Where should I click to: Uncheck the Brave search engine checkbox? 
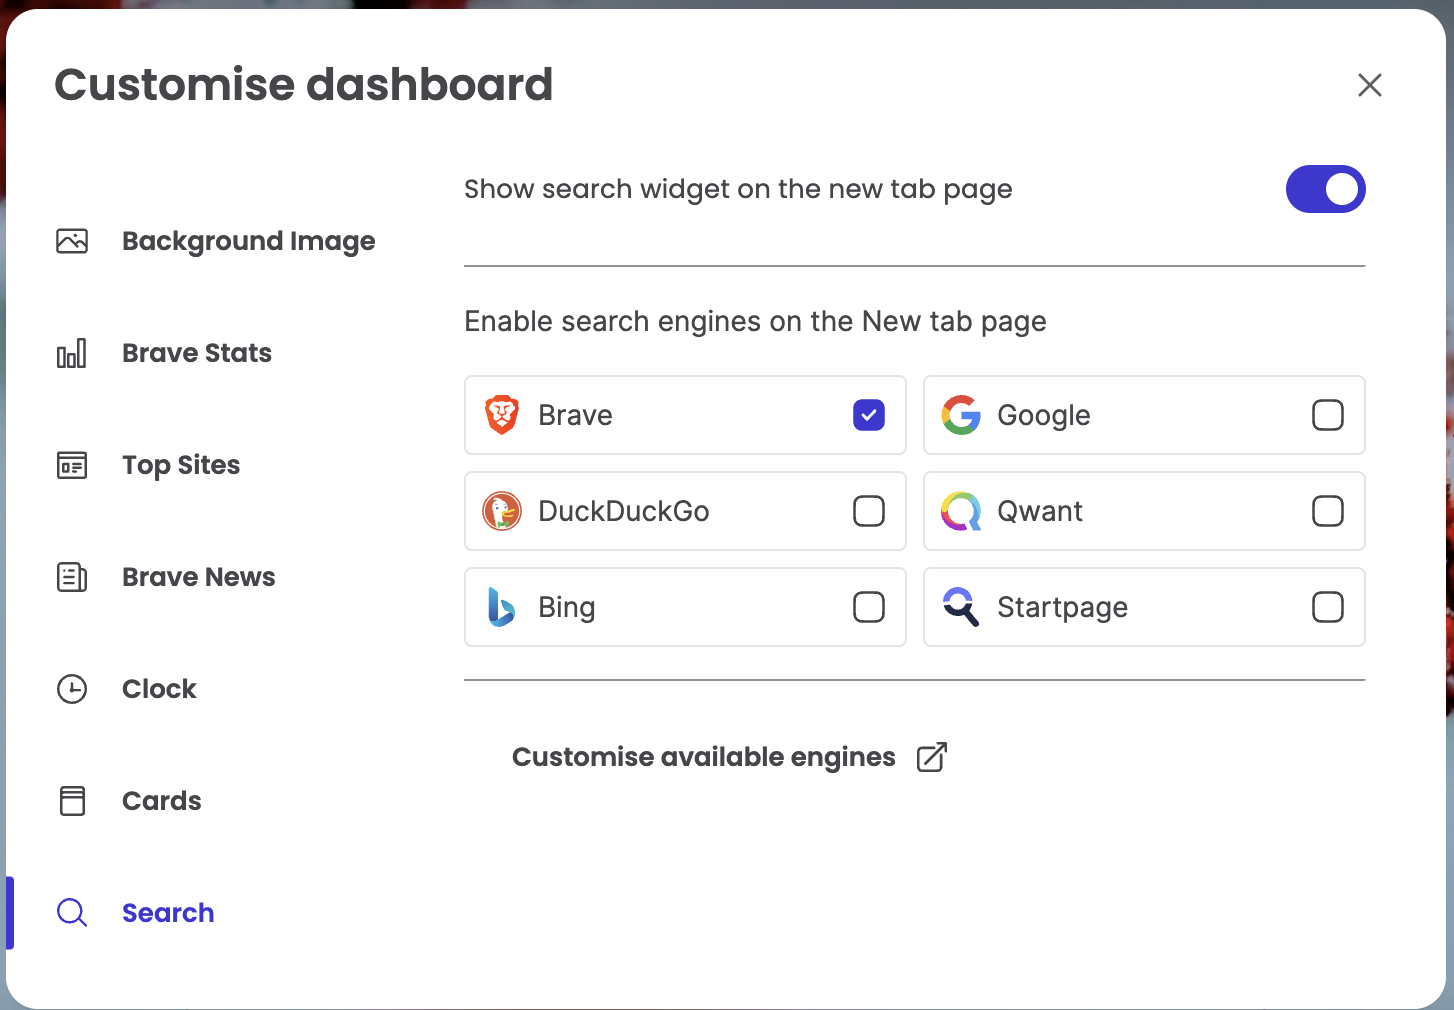(x=868, y=415)
